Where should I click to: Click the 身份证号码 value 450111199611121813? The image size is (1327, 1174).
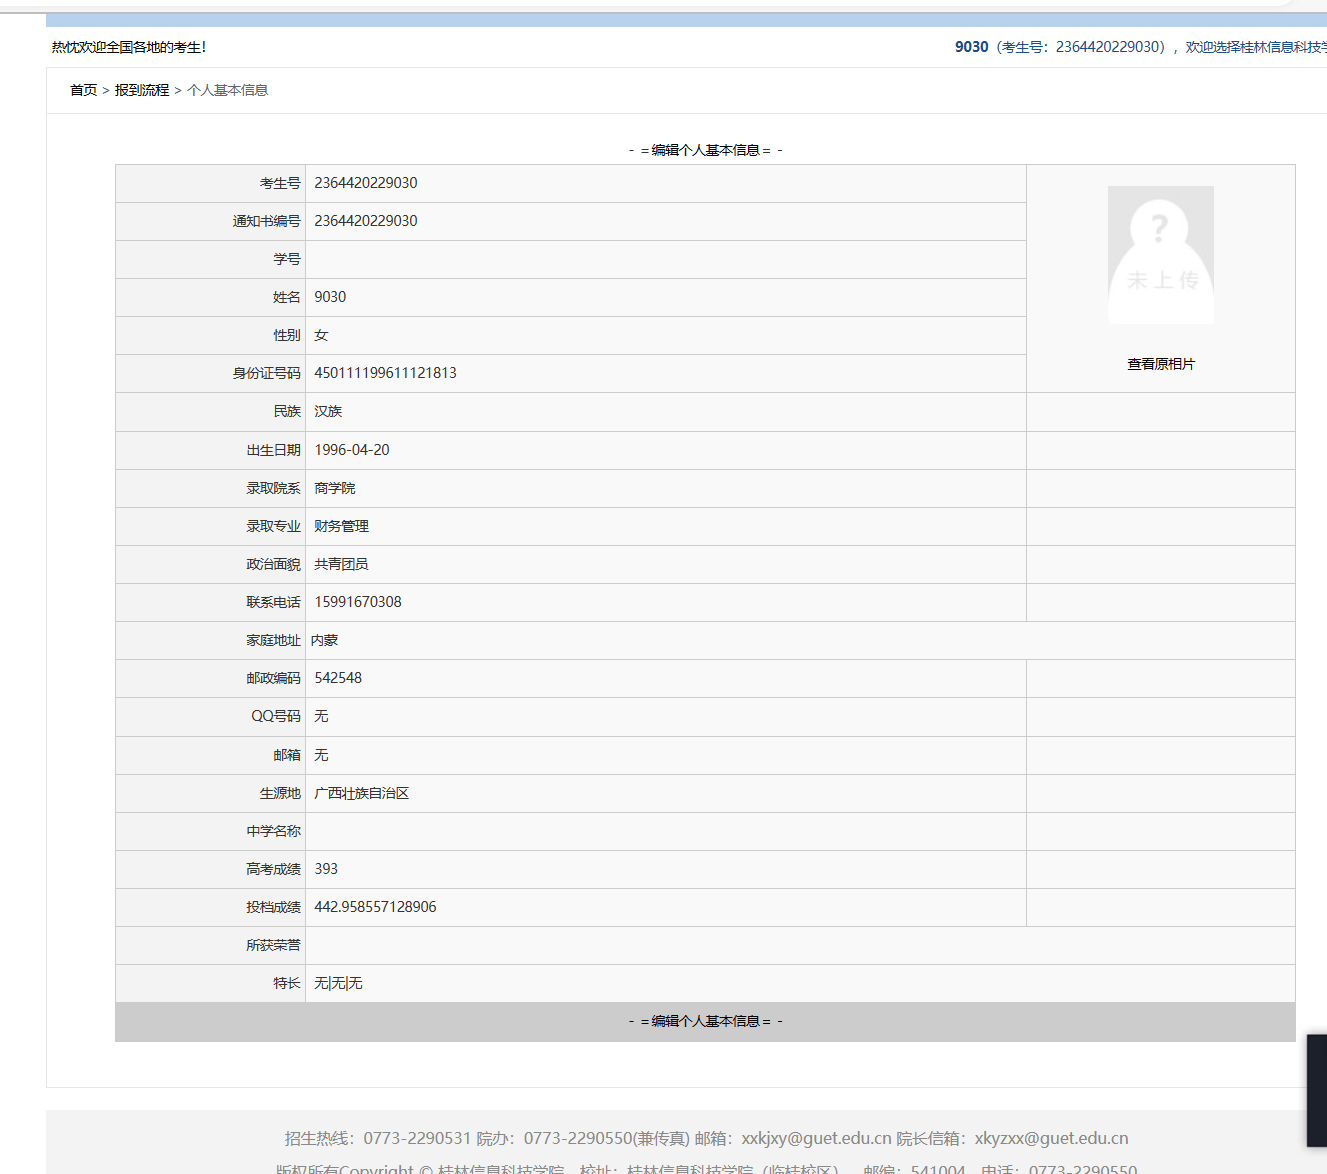tap(385, 373)
